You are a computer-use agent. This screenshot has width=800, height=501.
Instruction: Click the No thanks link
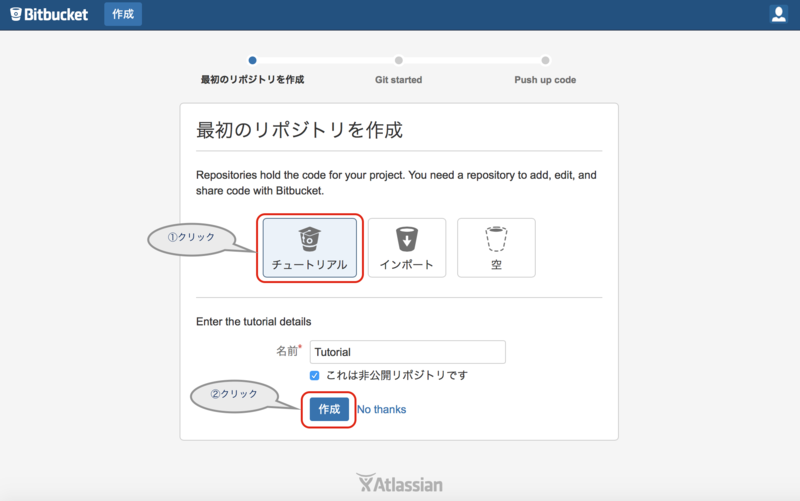click(381, 409)
